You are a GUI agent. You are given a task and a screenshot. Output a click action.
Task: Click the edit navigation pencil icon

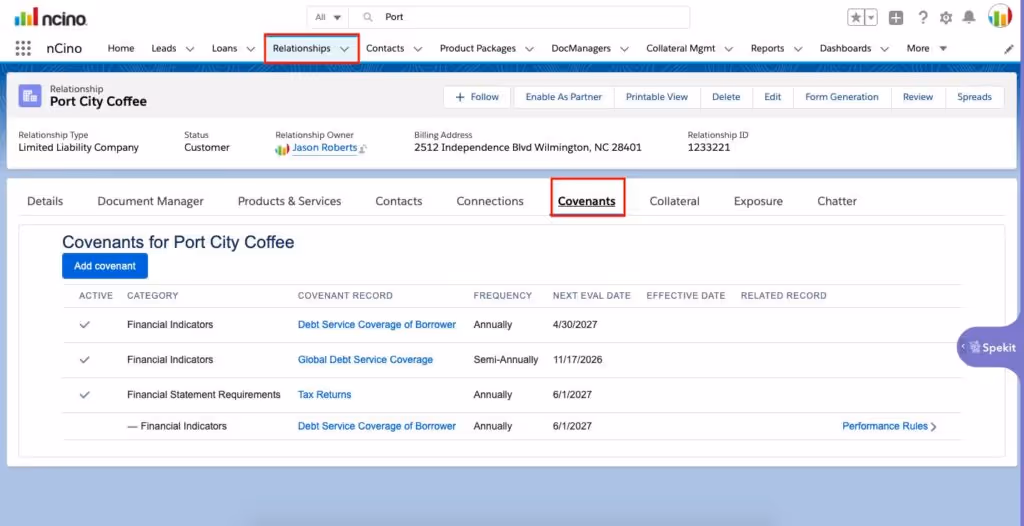tap(1008, 49)
